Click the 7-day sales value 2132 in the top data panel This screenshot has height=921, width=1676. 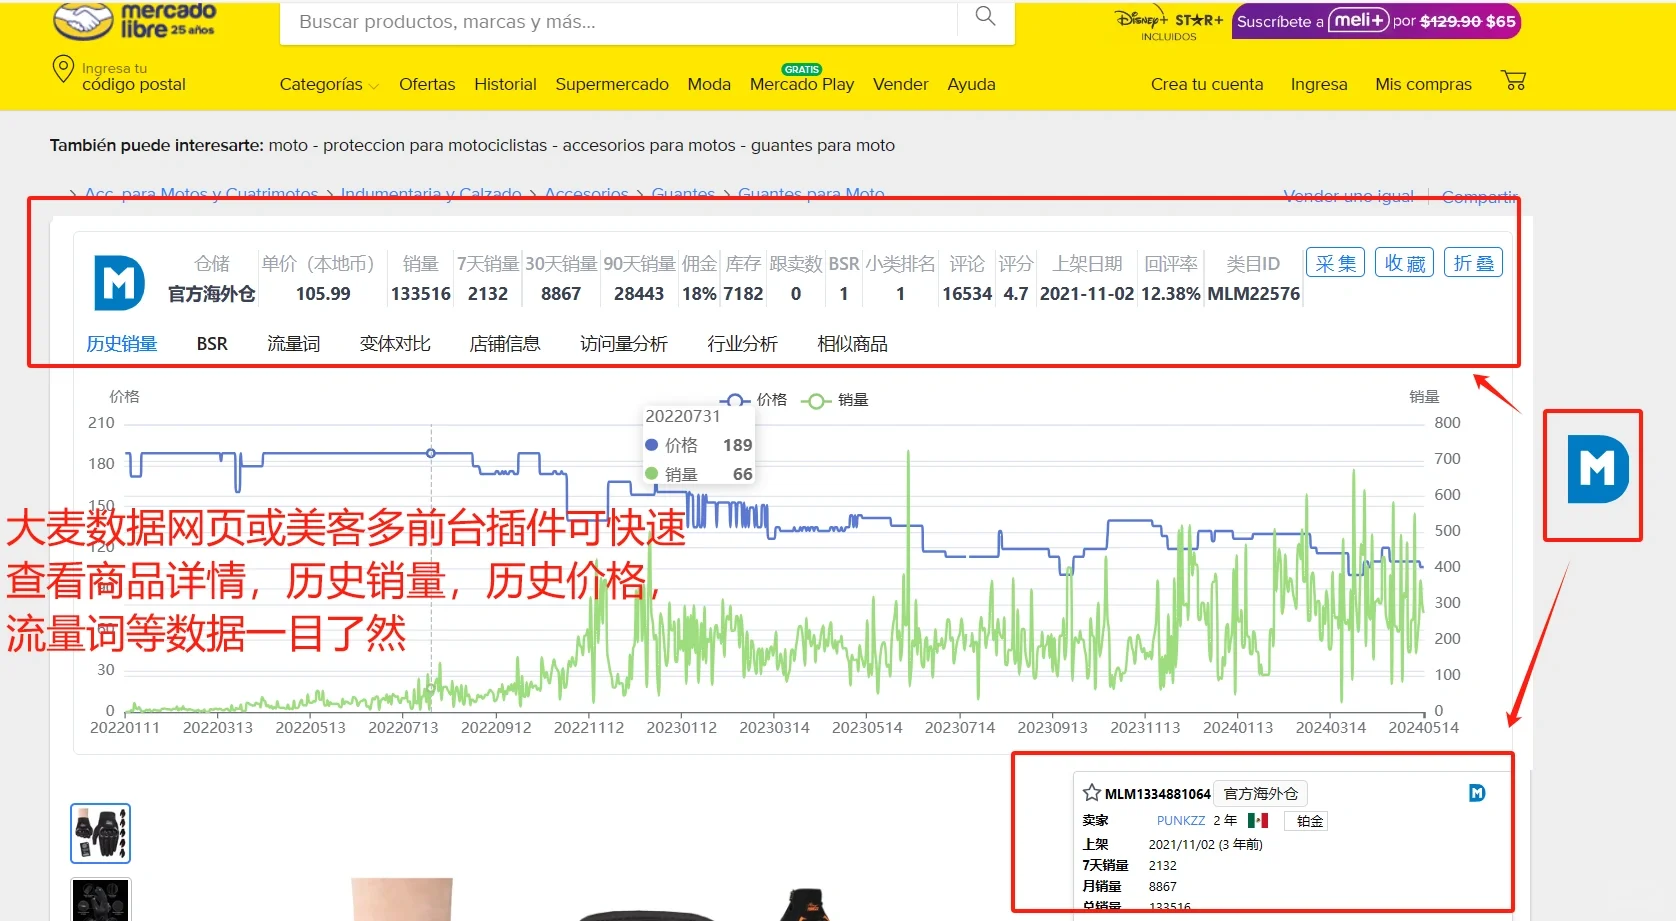tap(488, 294)
